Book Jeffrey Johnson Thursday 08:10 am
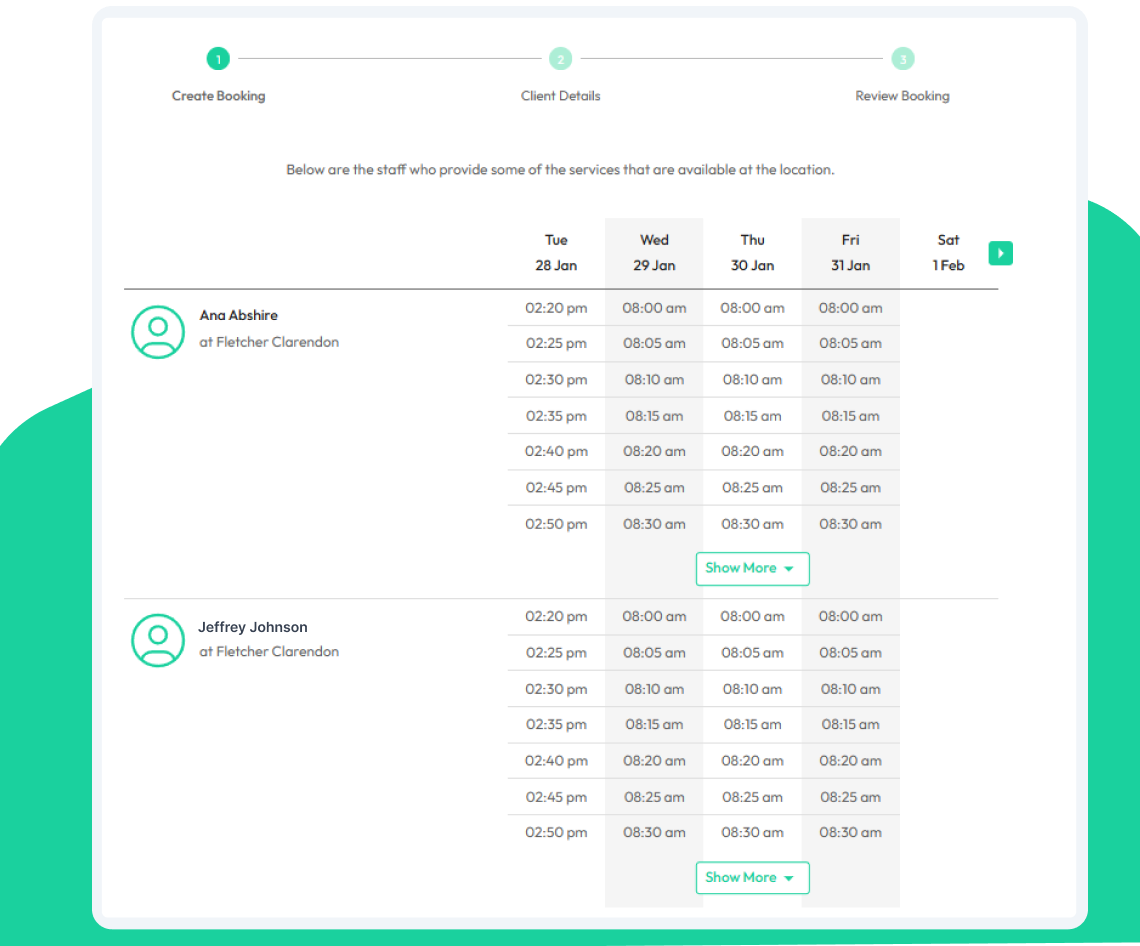Image resolution: width=1140 pixels, height=946 pixels. point(752,689)
